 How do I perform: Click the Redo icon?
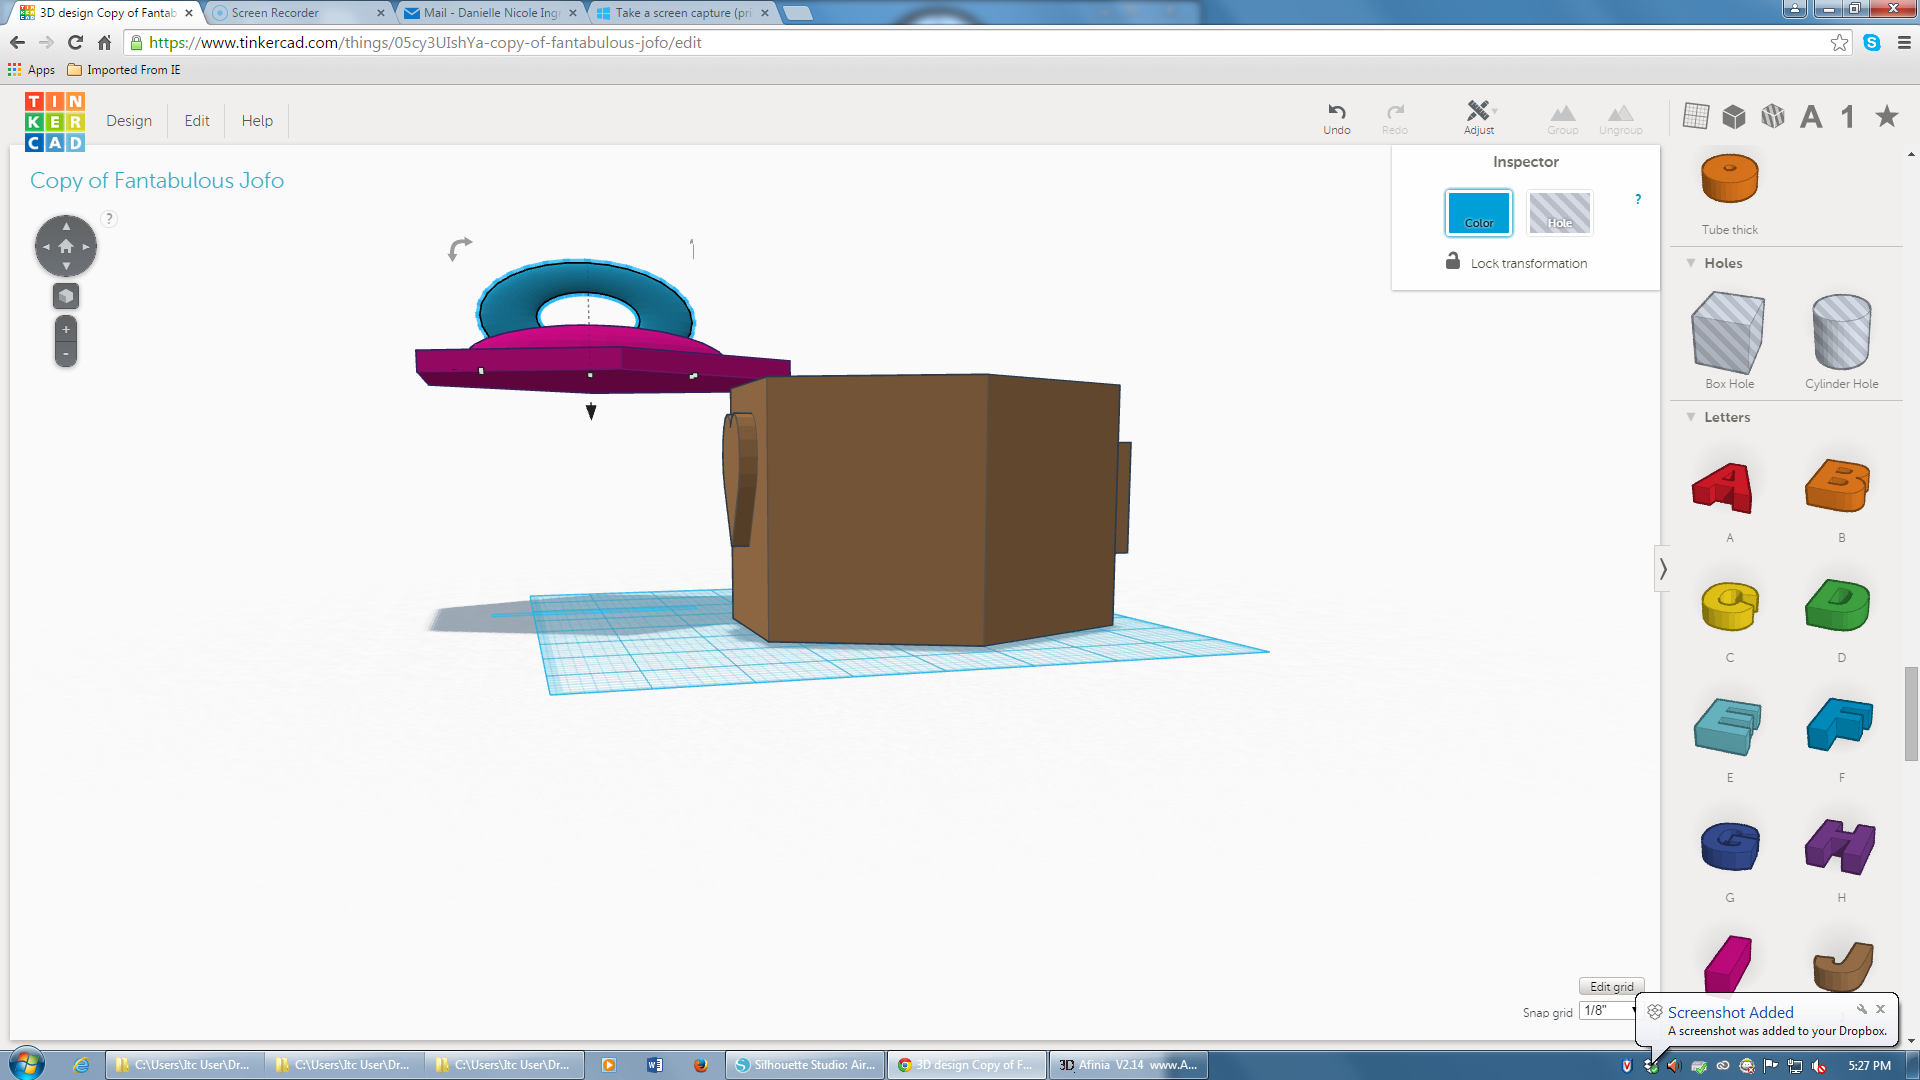1395,117
